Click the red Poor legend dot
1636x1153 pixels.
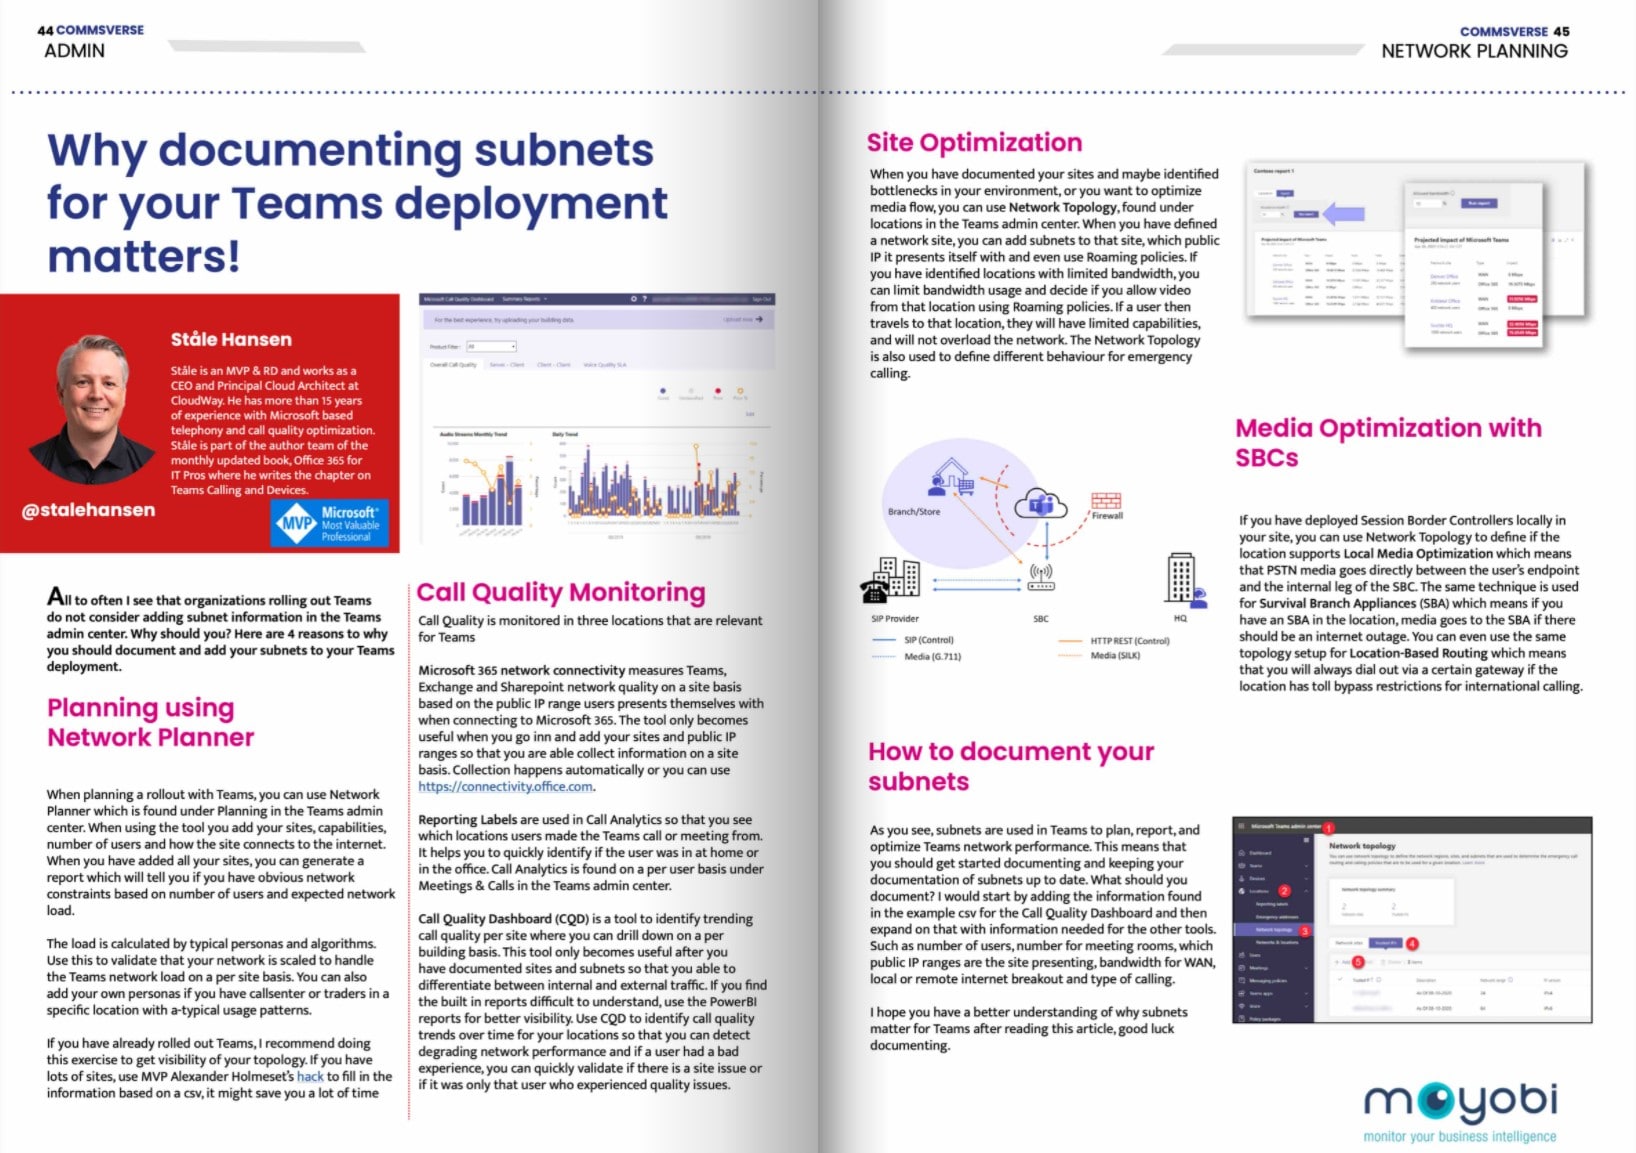(718, 391)
